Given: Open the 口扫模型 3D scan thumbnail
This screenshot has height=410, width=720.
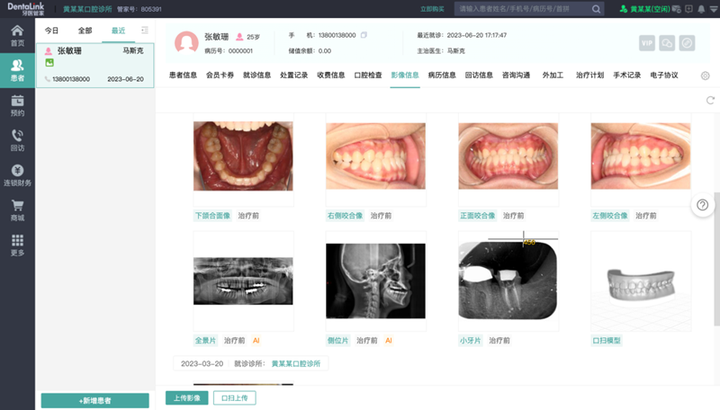Looking at the screenshot, I should [641, 281].
